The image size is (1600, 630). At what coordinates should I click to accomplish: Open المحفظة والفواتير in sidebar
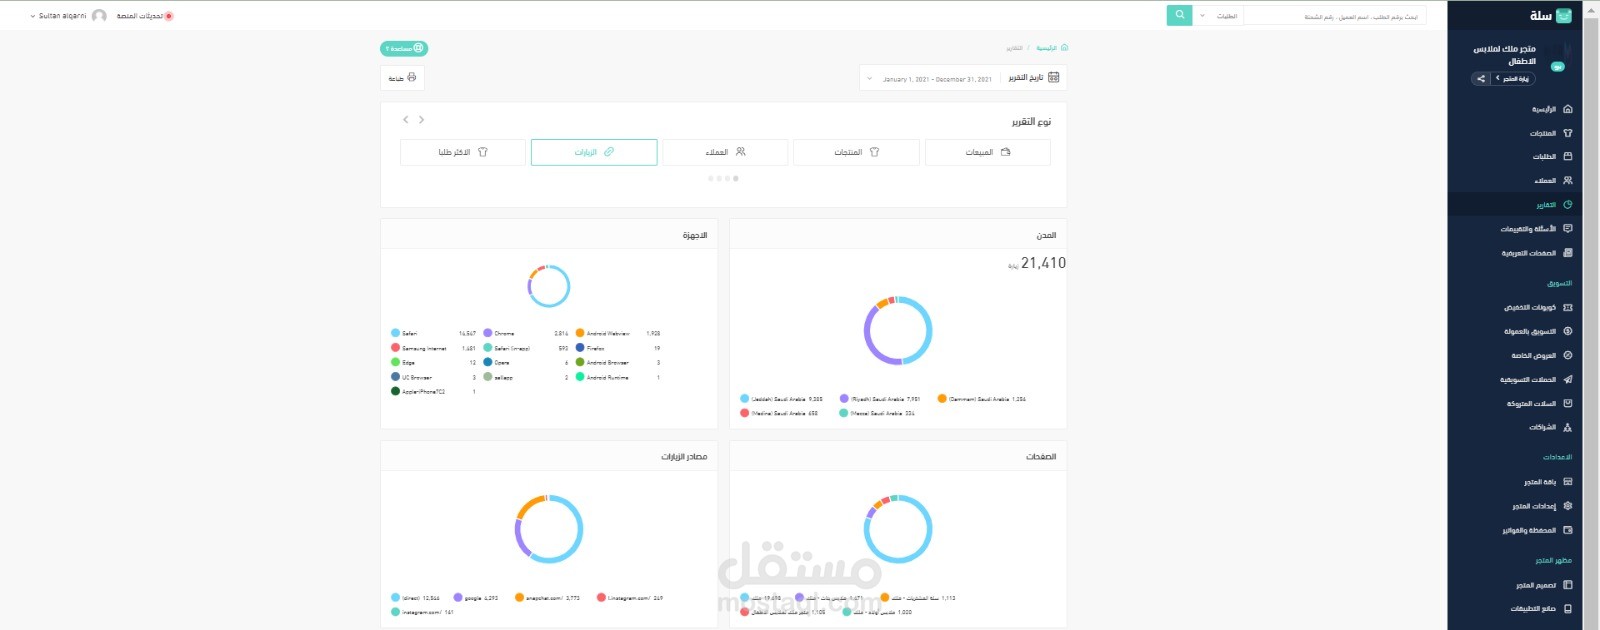(x=1537, y=530)
